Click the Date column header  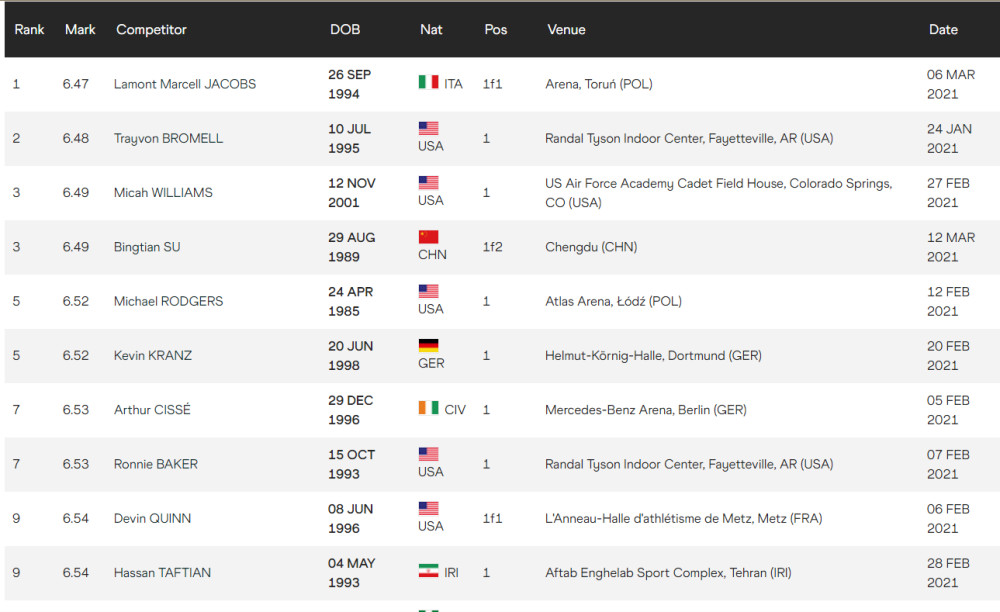point(943,29)
